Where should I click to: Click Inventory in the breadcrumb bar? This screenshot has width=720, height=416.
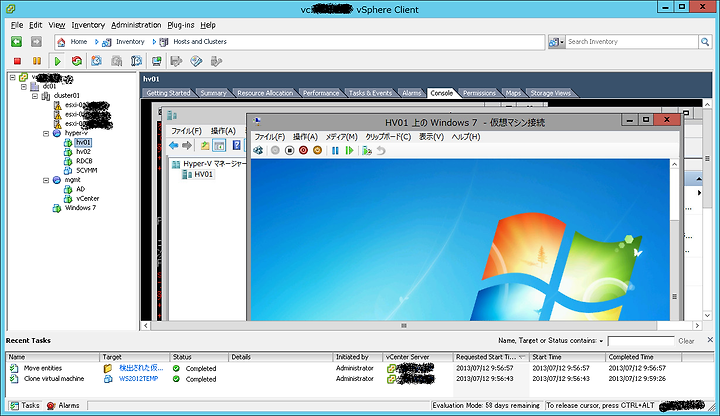(130, 42)
